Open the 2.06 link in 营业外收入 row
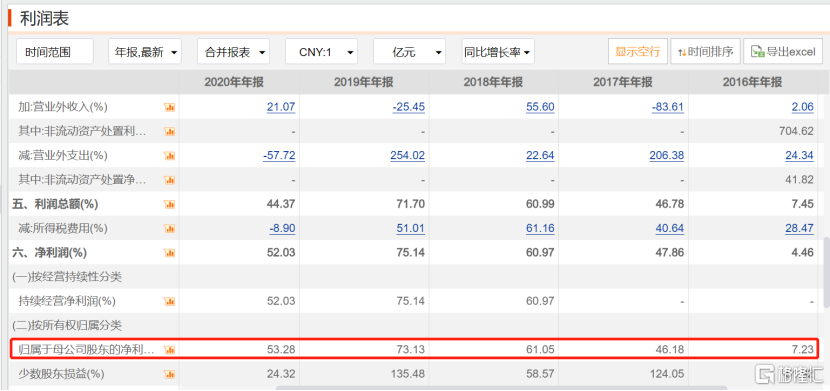Screen dimensions: 830x391 (802, 107)
